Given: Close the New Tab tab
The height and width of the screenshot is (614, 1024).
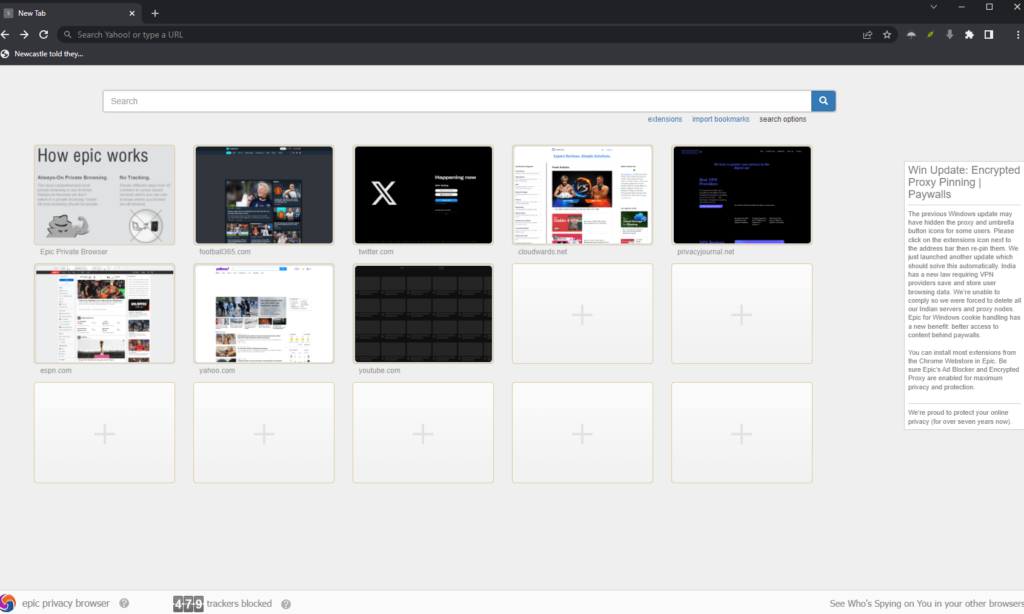Looking at the screenshot, I should tap(132, 13).
